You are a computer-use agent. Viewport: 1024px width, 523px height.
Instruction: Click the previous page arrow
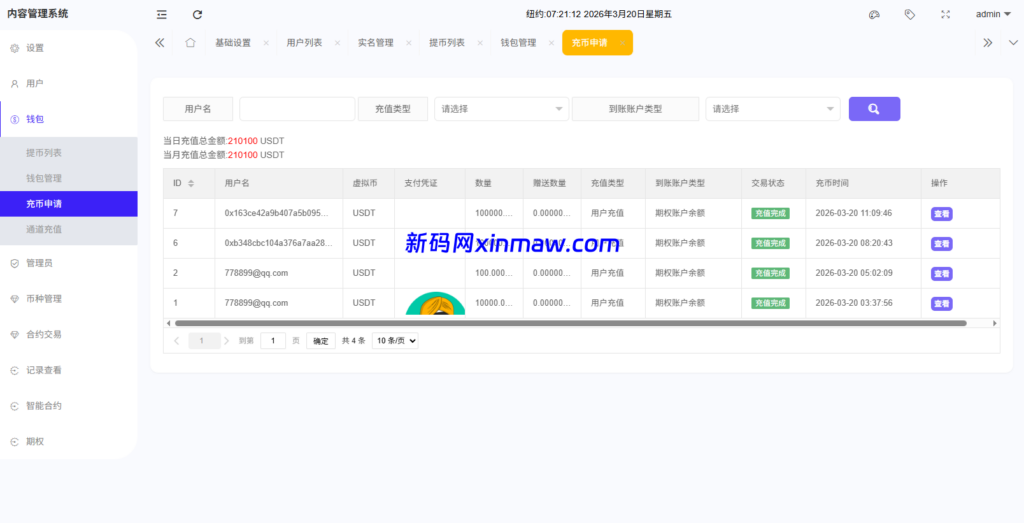click(x=176, y=341)
